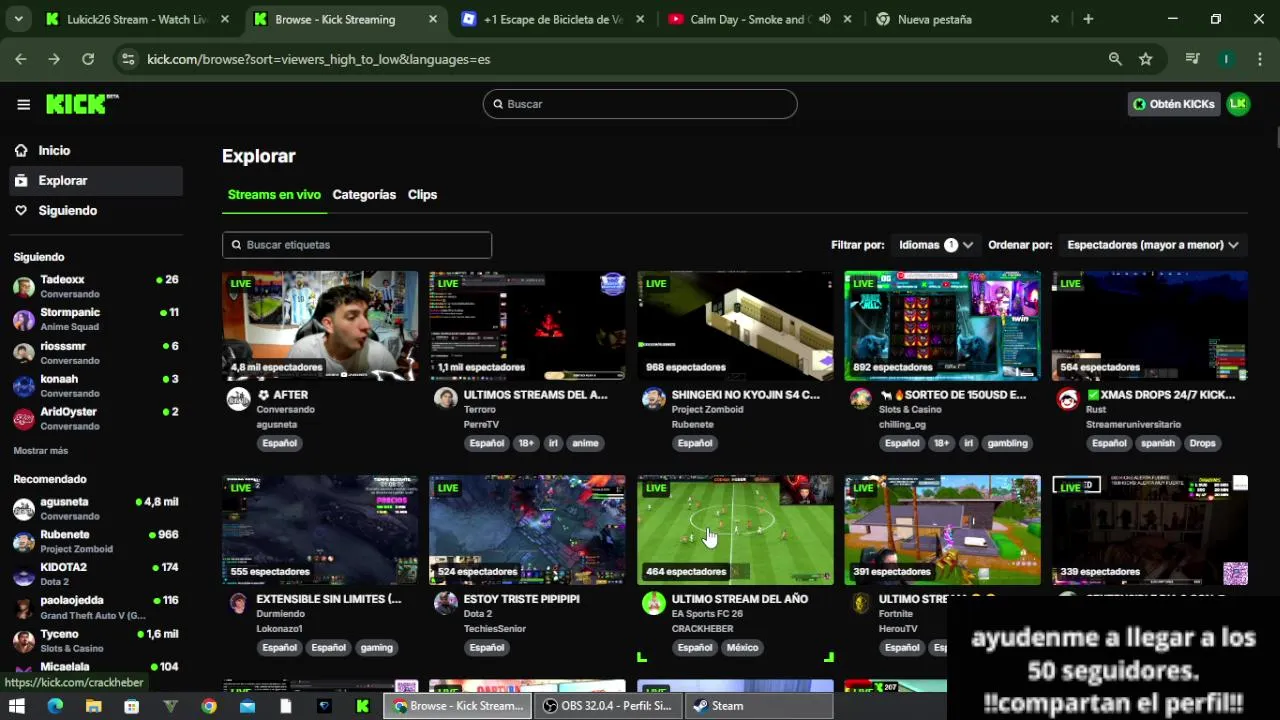The image size is (1280, 720).
Task: Open Chrome profile avatar button
Action: pos(1226,59)
